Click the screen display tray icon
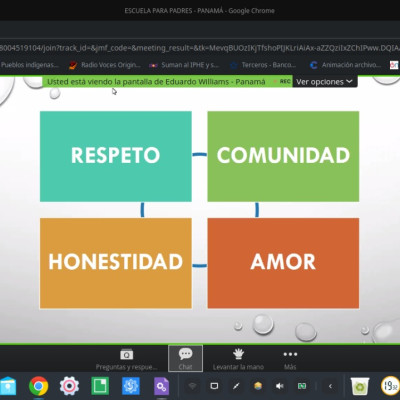This screenshot has width=400, height=400. click(x=214, y=386)
